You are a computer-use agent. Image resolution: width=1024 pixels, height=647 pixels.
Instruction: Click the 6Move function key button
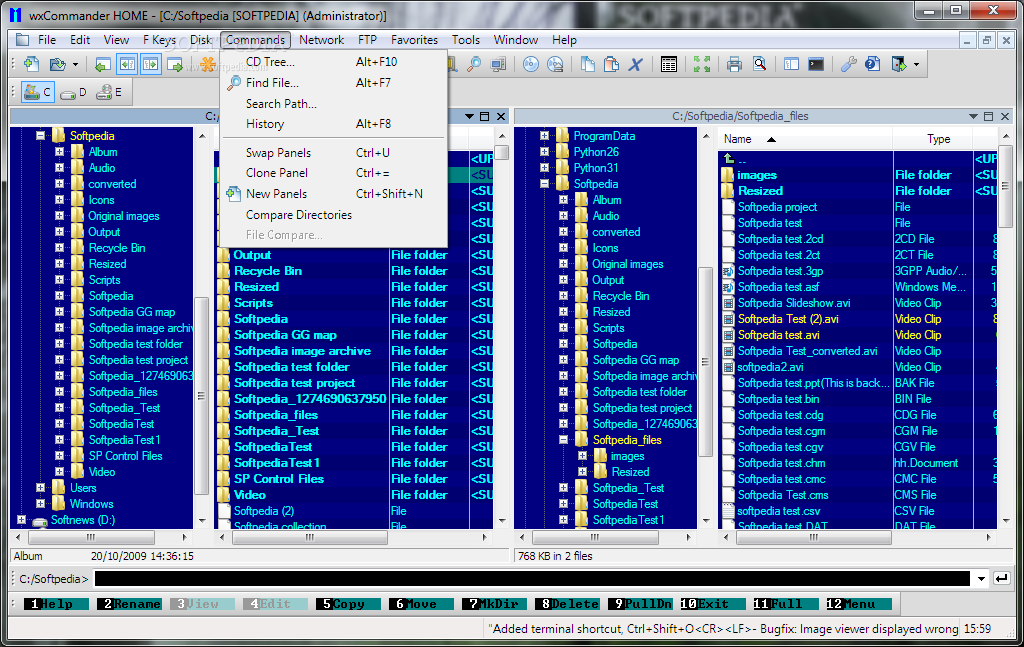421,604
